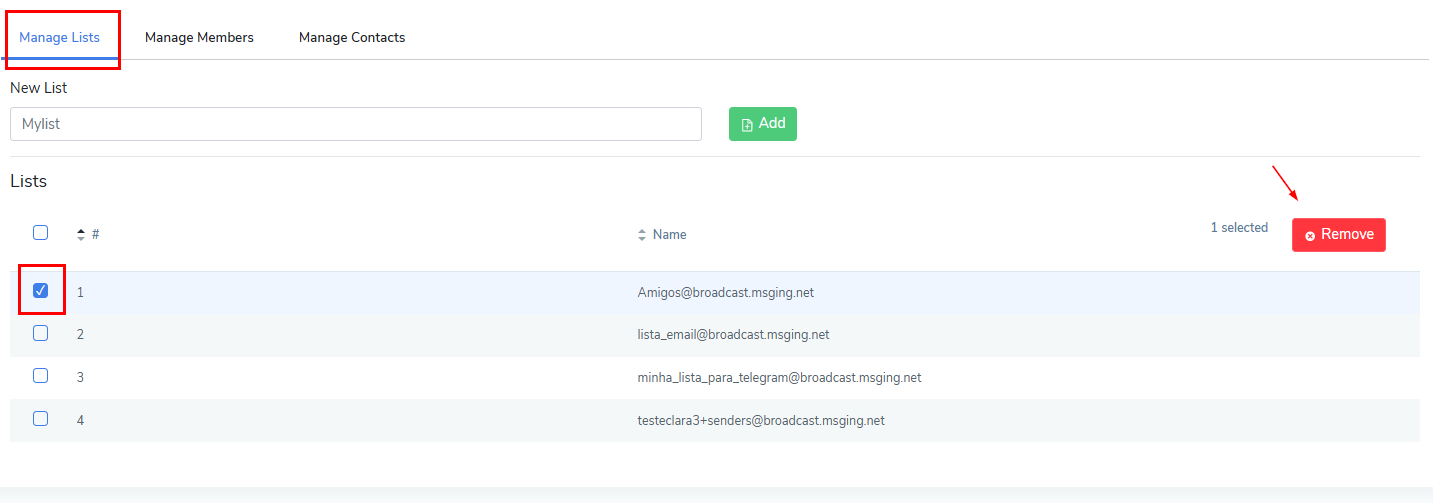
Task: Click the x-circle icon on the Remove button
Action: tap(1310, 235)
